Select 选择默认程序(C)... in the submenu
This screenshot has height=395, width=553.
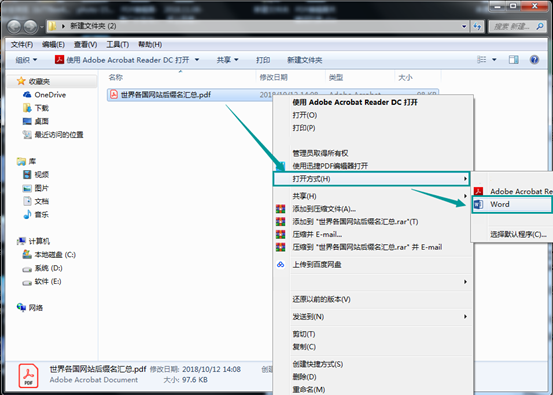518,234
